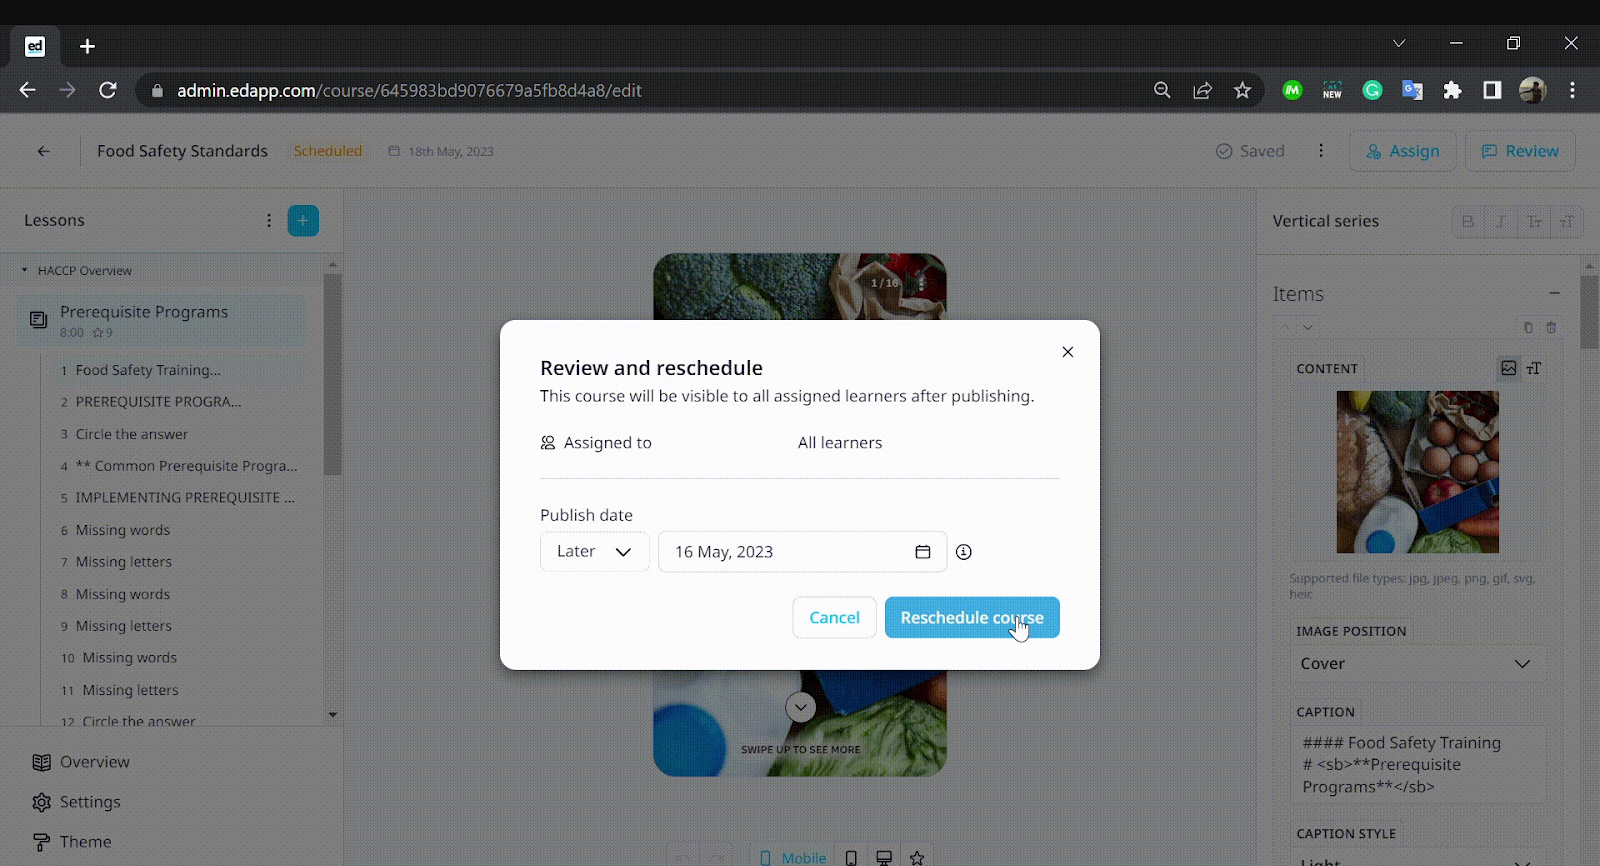
Task: Click the back arrow beside course title
Action: point(43,151)
